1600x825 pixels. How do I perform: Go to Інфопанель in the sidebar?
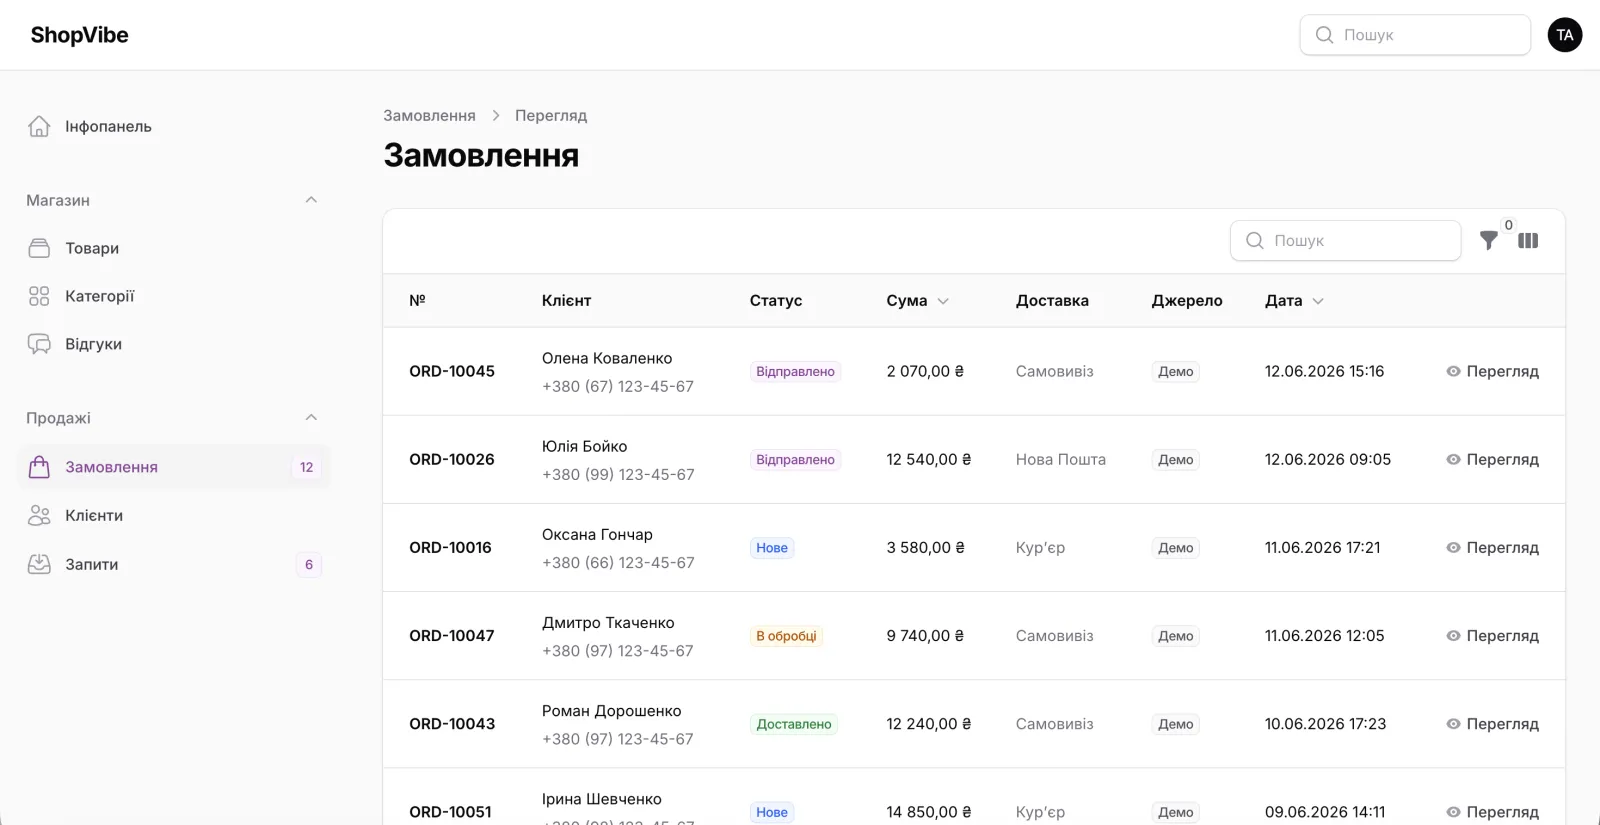point(173,126)
